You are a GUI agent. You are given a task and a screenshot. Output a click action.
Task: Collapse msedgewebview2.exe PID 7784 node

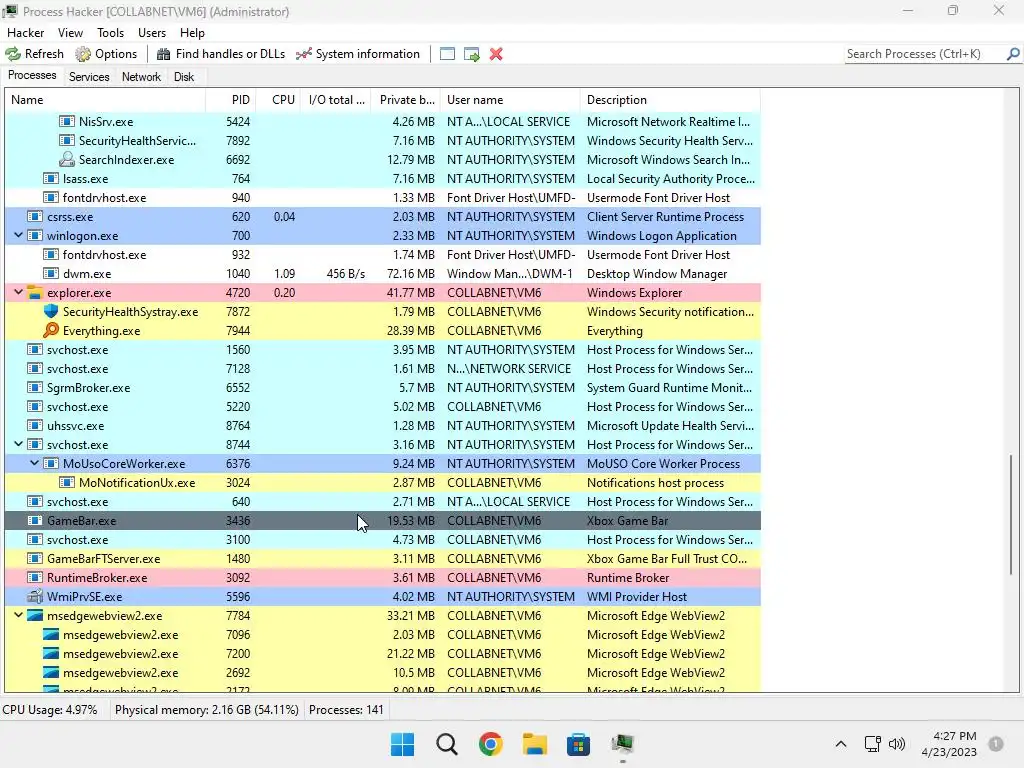(18, 616)
